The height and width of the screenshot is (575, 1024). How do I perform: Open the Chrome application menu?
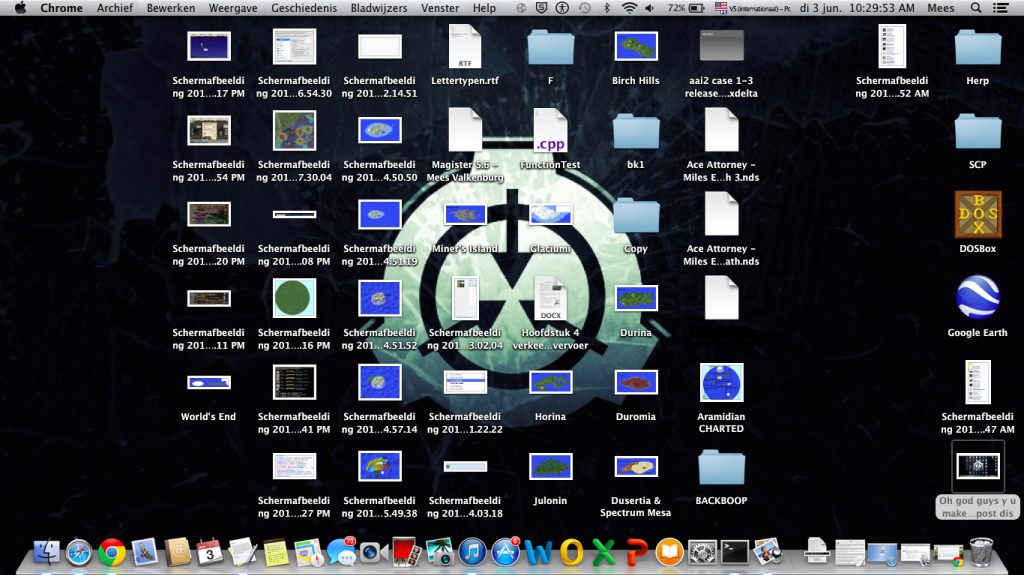click(61, 8)
